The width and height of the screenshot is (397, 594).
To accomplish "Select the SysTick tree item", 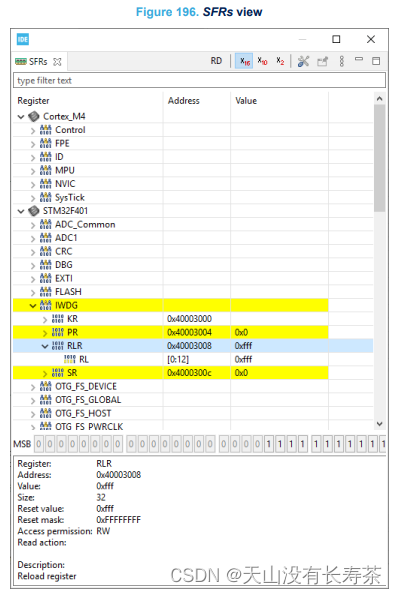I will click(70, 197).
